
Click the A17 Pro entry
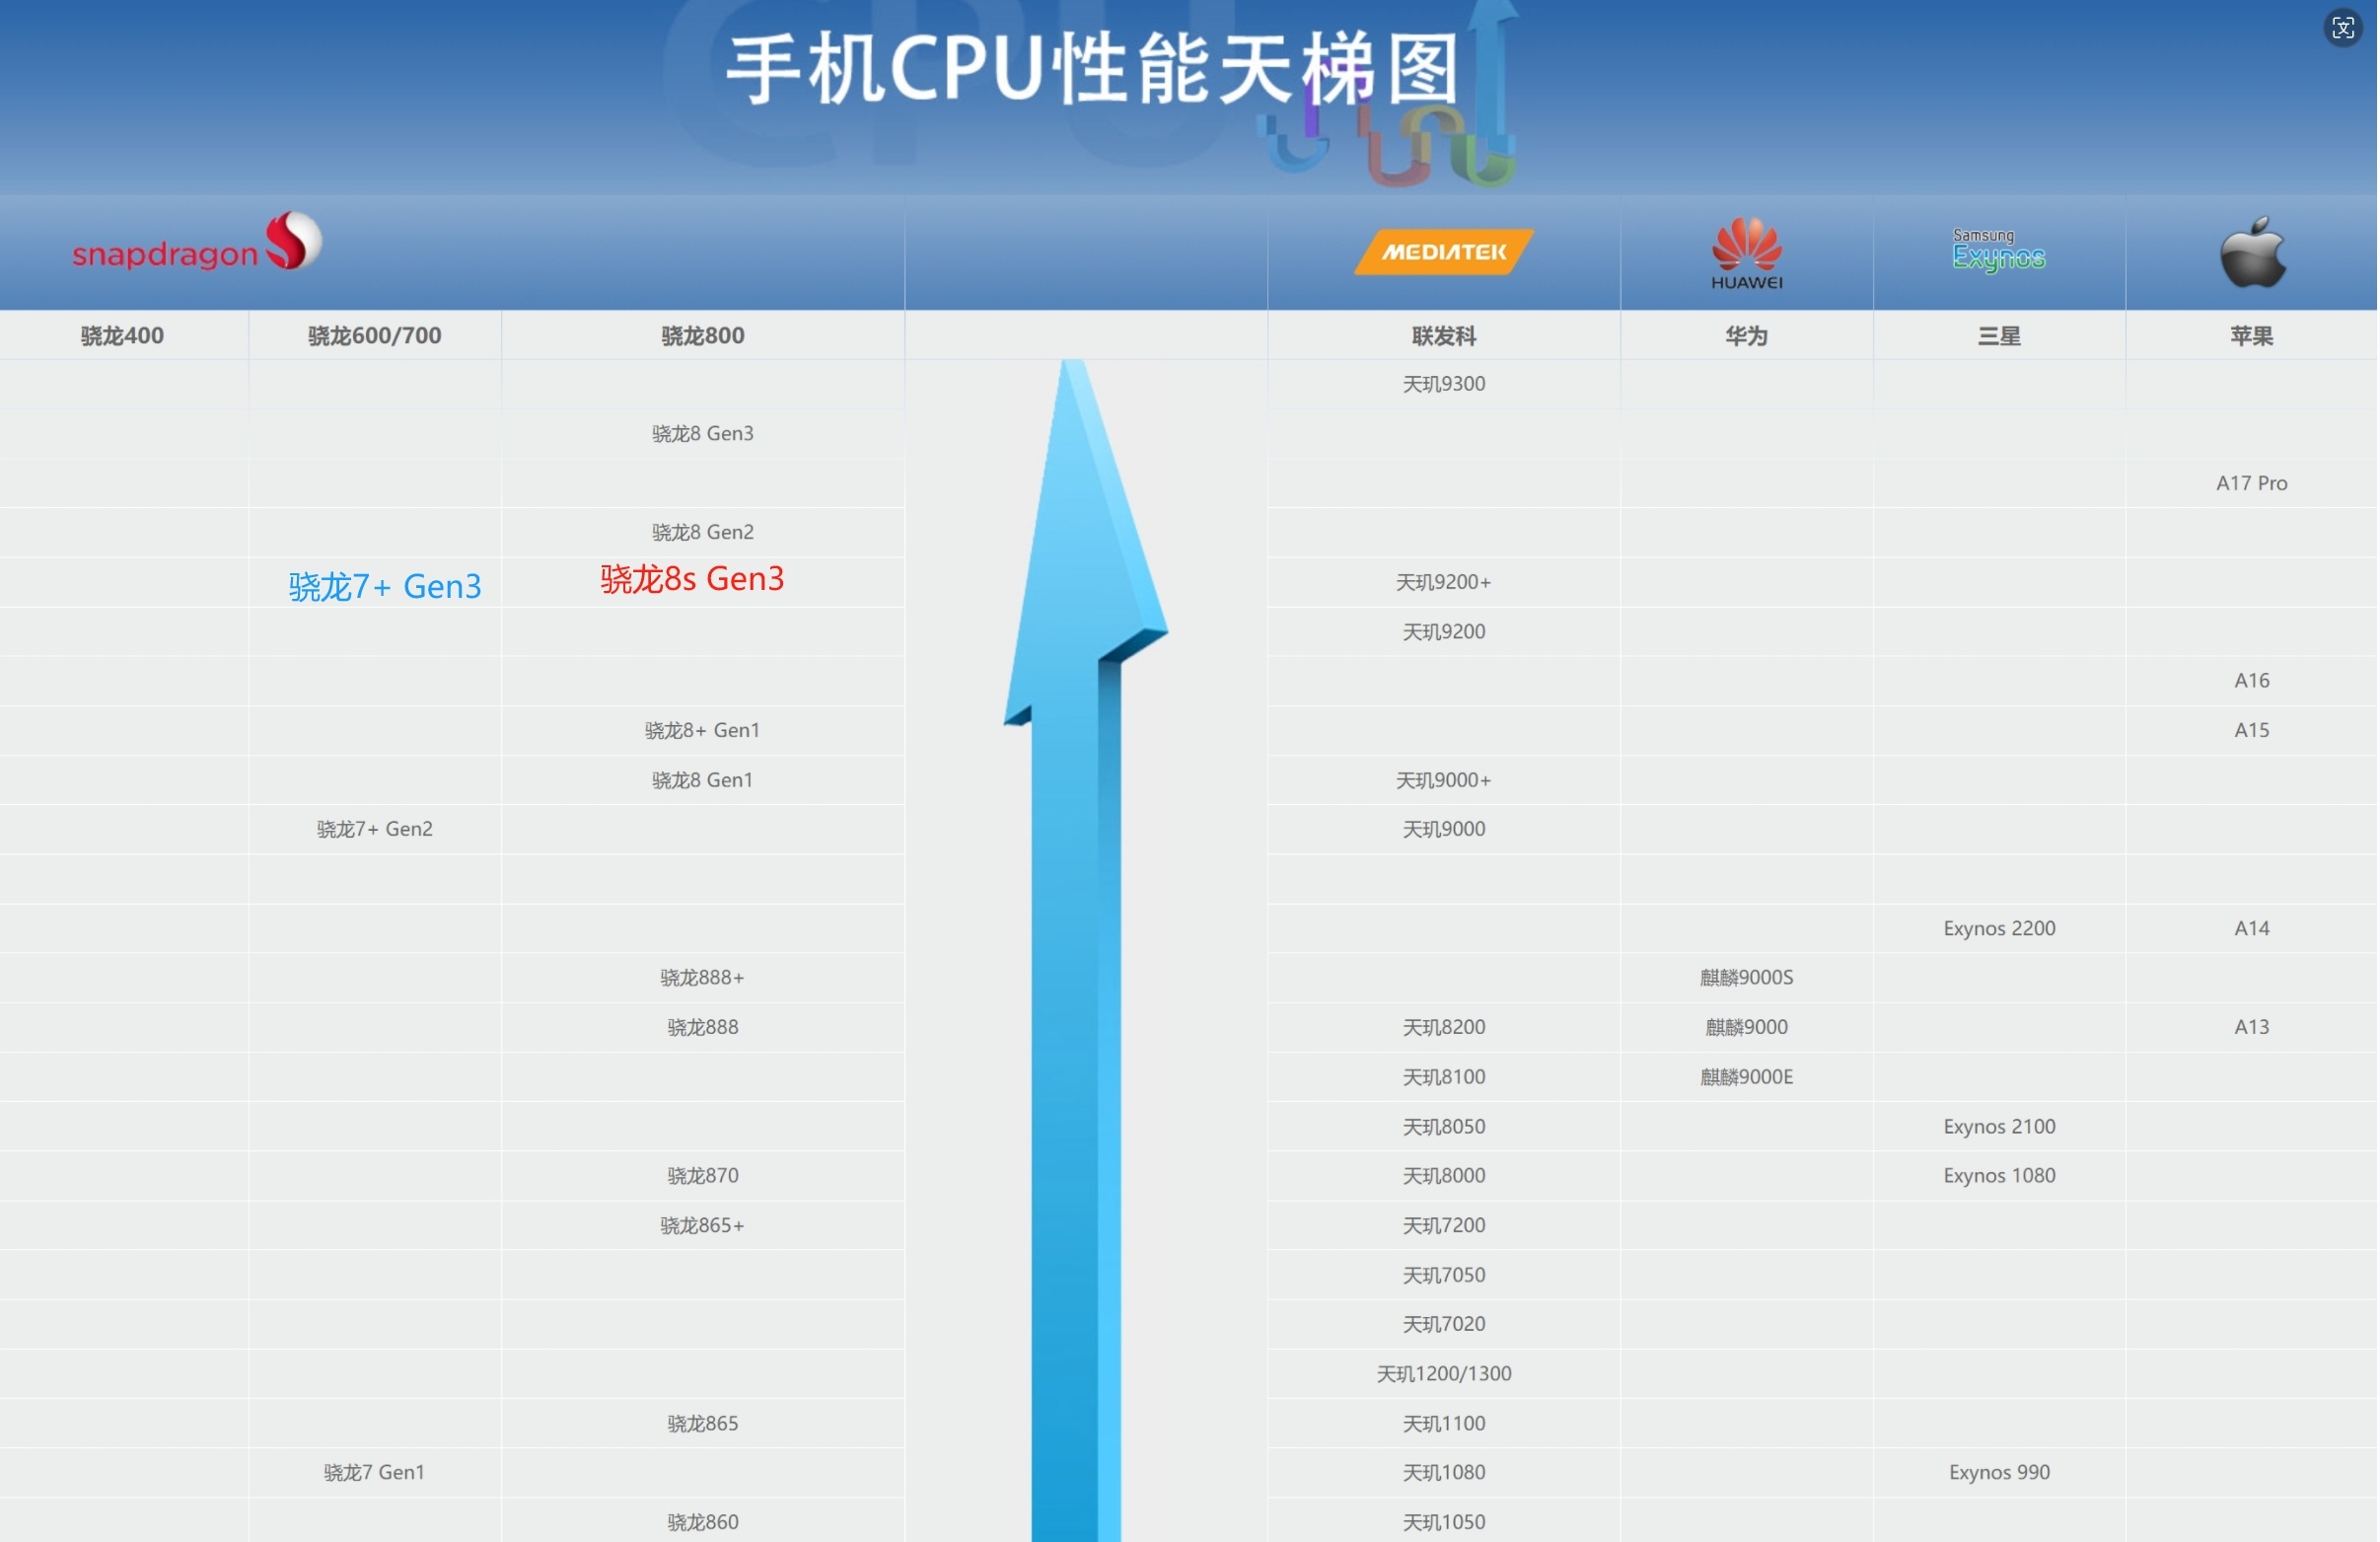(x=2250, y=483)
